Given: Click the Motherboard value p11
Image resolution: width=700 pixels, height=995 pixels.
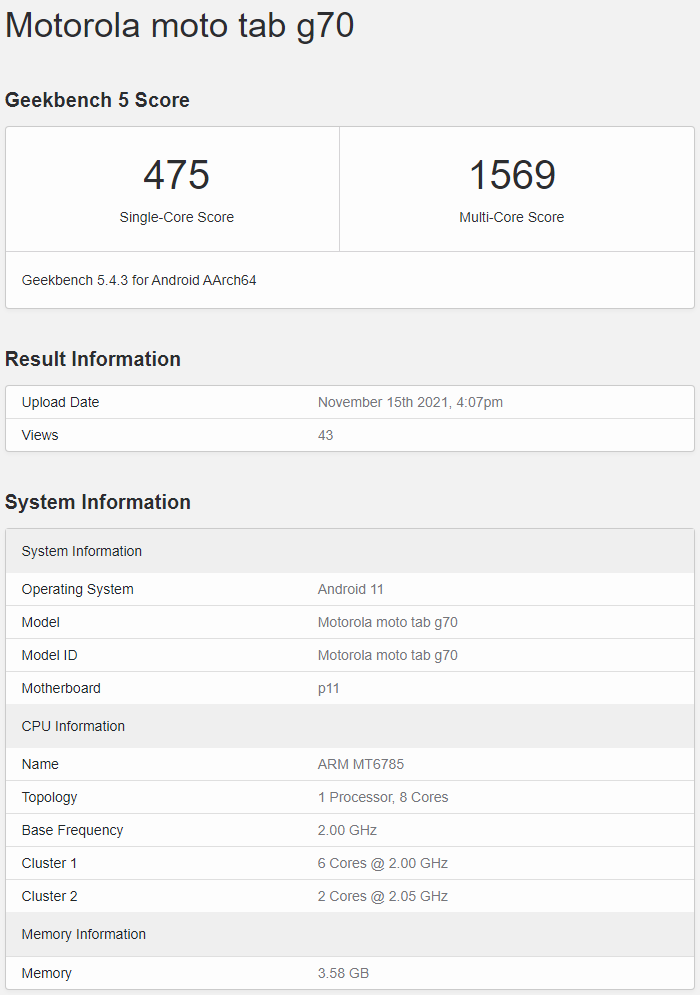Looking at the screenshot, I should click(329, 688).
